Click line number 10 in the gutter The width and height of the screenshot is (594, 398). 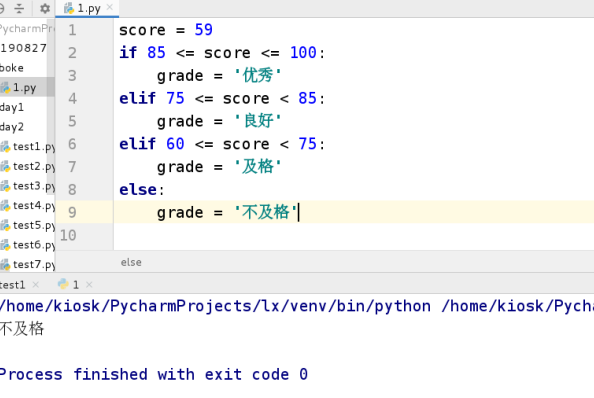point(68,235)
